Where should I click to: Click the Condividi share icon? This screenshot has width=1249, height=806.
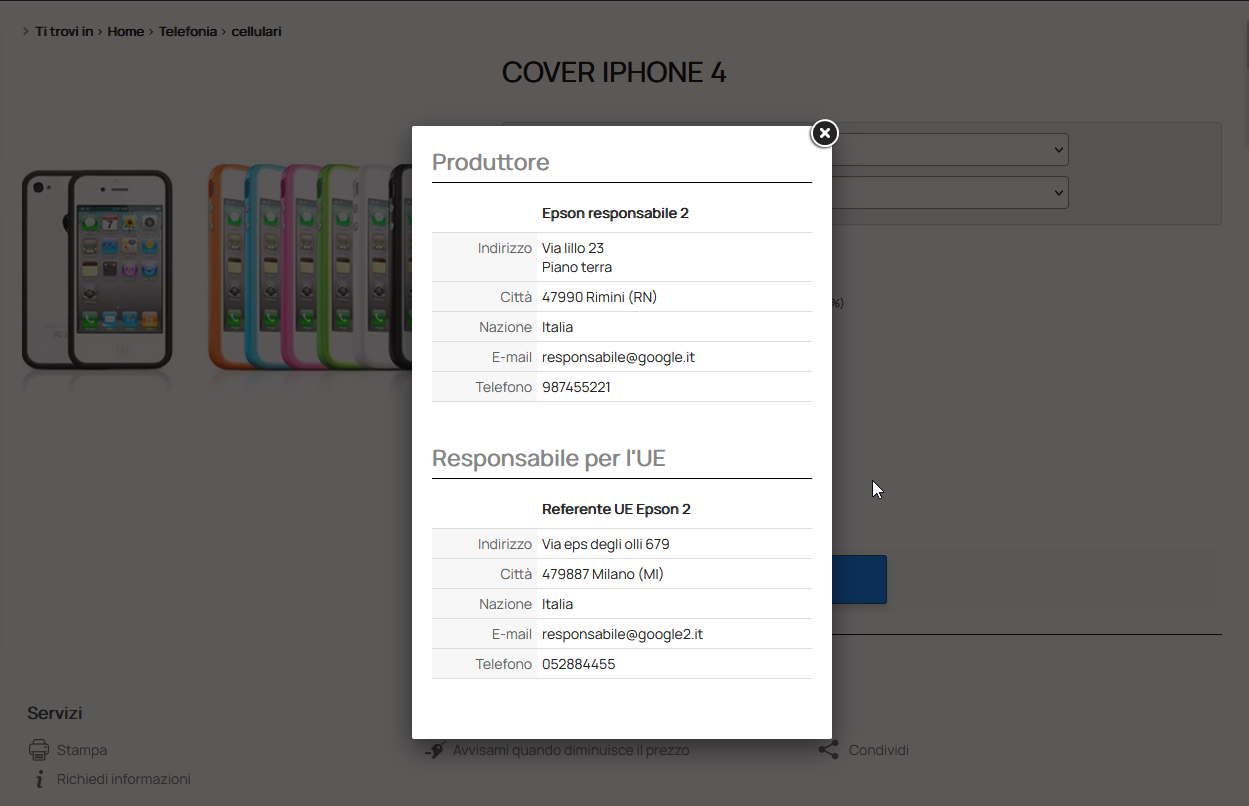[x=828, y=750]
